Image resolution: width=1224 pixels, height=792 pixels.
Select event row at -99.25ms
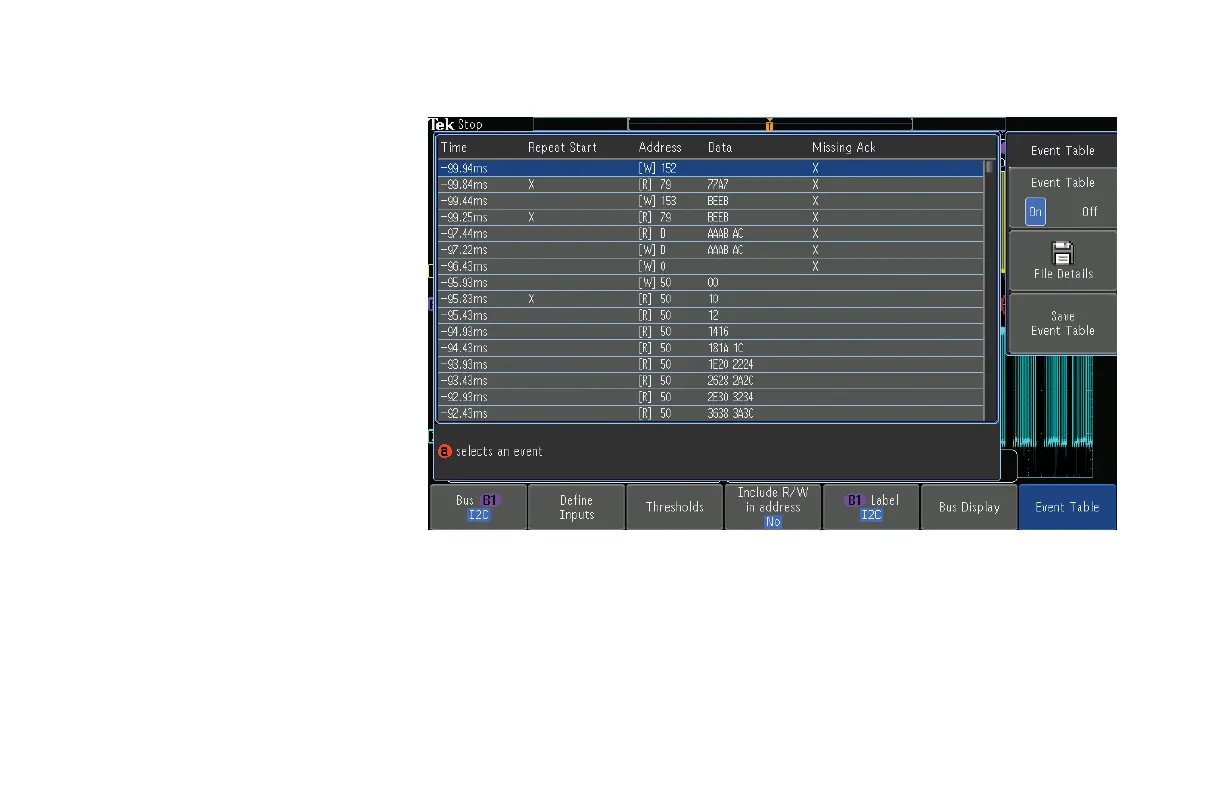coord(710,217)
